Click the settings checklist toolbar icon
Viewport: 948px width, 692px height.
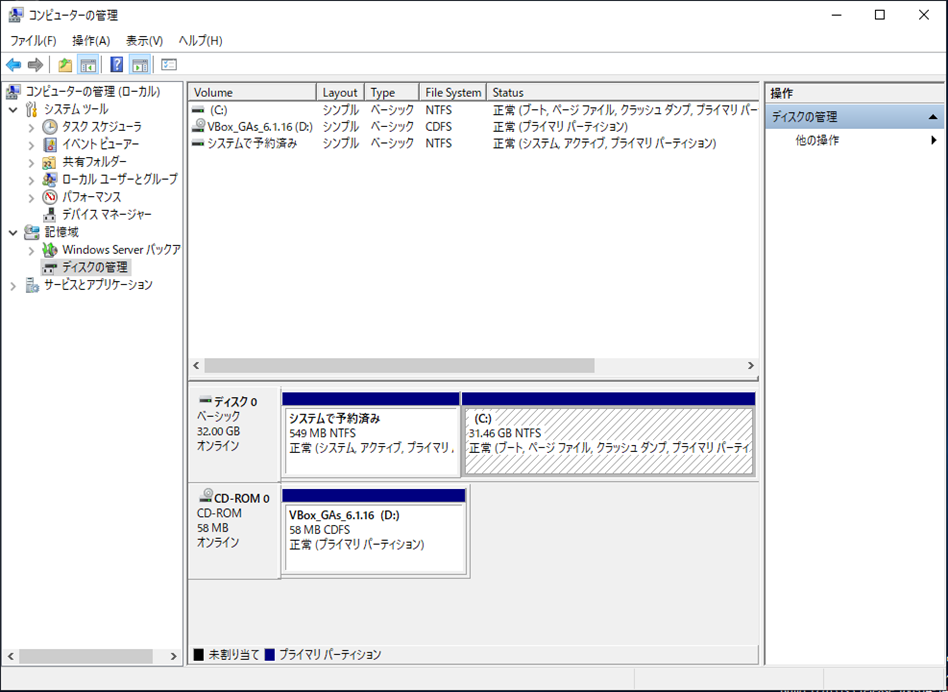point(168,65)
